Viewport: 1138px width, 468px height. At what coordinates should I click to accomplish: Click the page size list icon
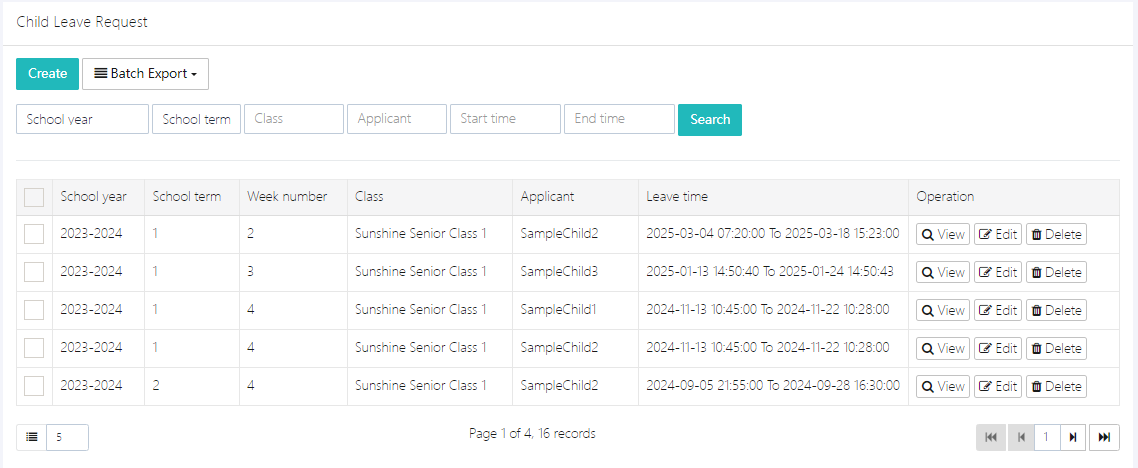(32, 437)
